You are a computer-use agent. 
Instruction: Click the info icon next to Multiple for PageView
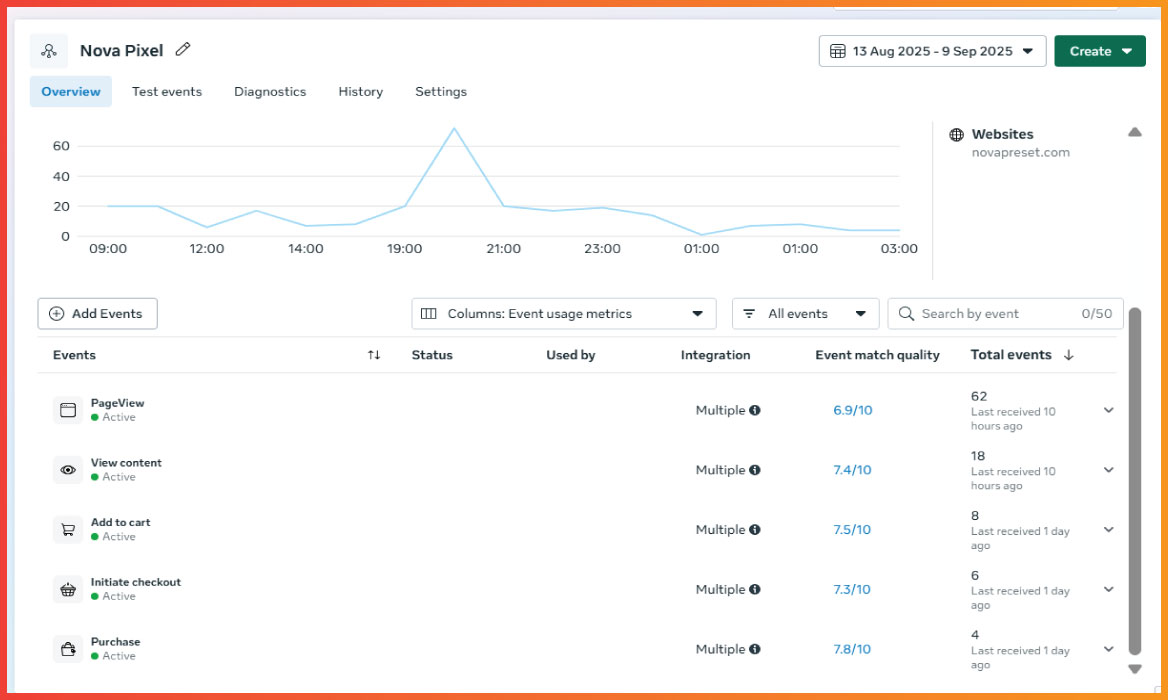tap(757, 409)
